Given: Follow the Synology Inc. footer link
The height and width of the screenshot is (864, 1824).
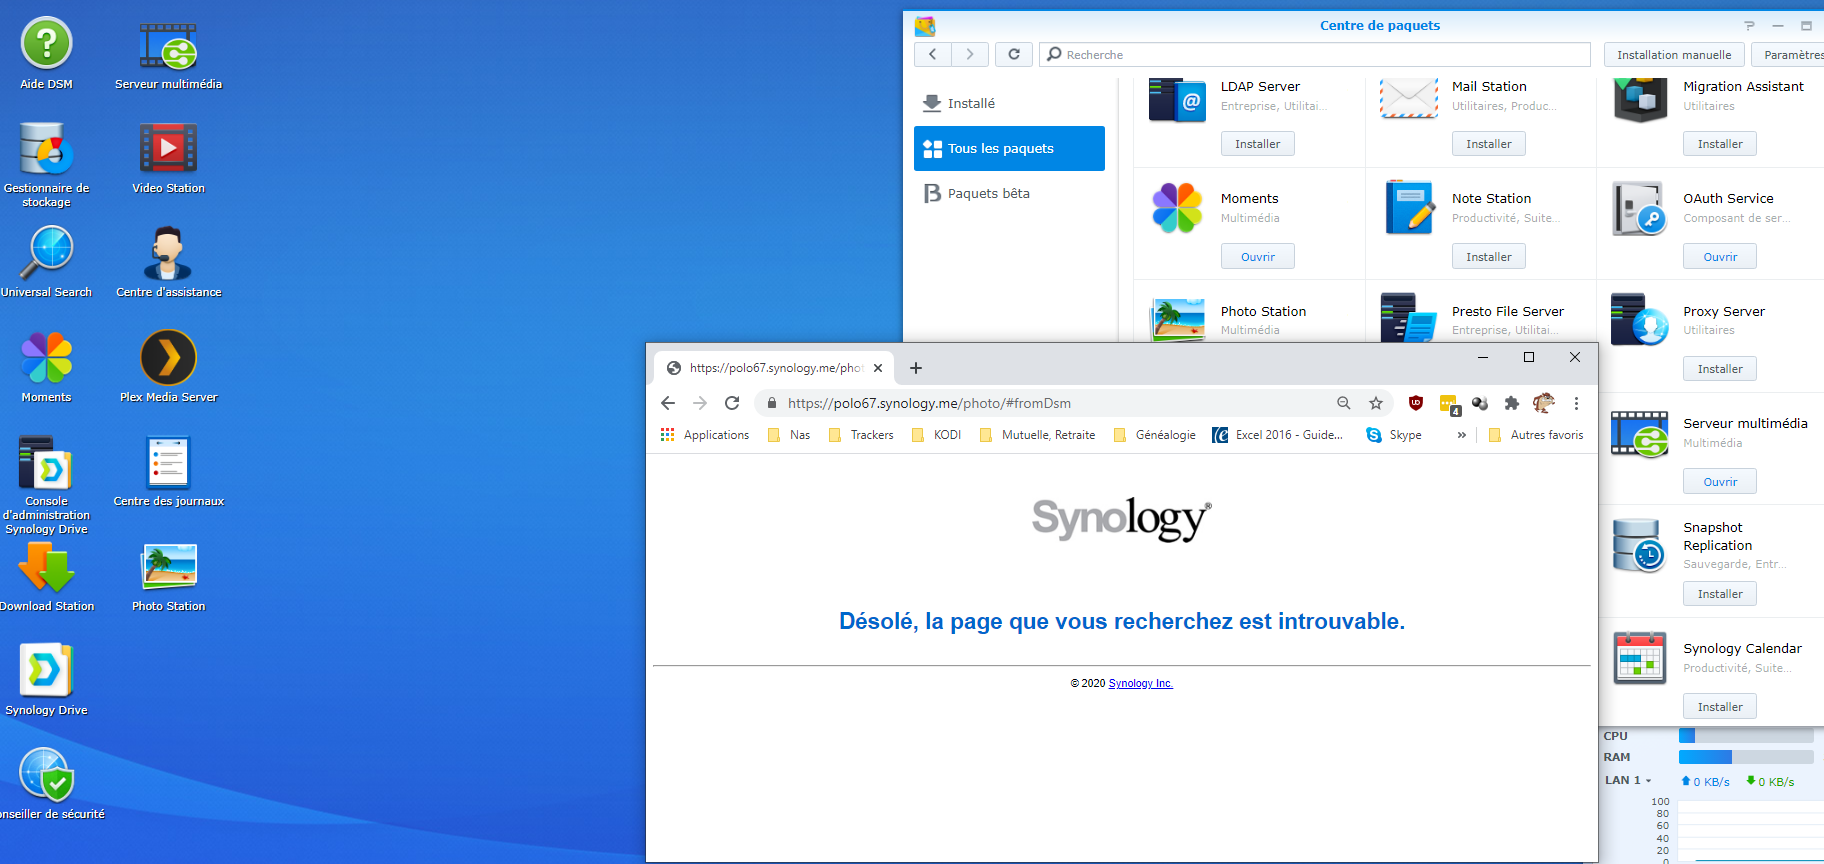Looking at the screenshot, I should [x=1140, y=684].
